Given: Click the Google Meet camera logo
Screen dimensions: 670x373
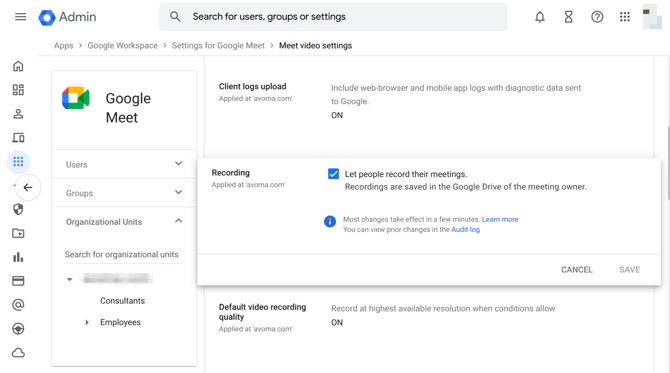Looking at the screenshot, I should tap(76, 98).
